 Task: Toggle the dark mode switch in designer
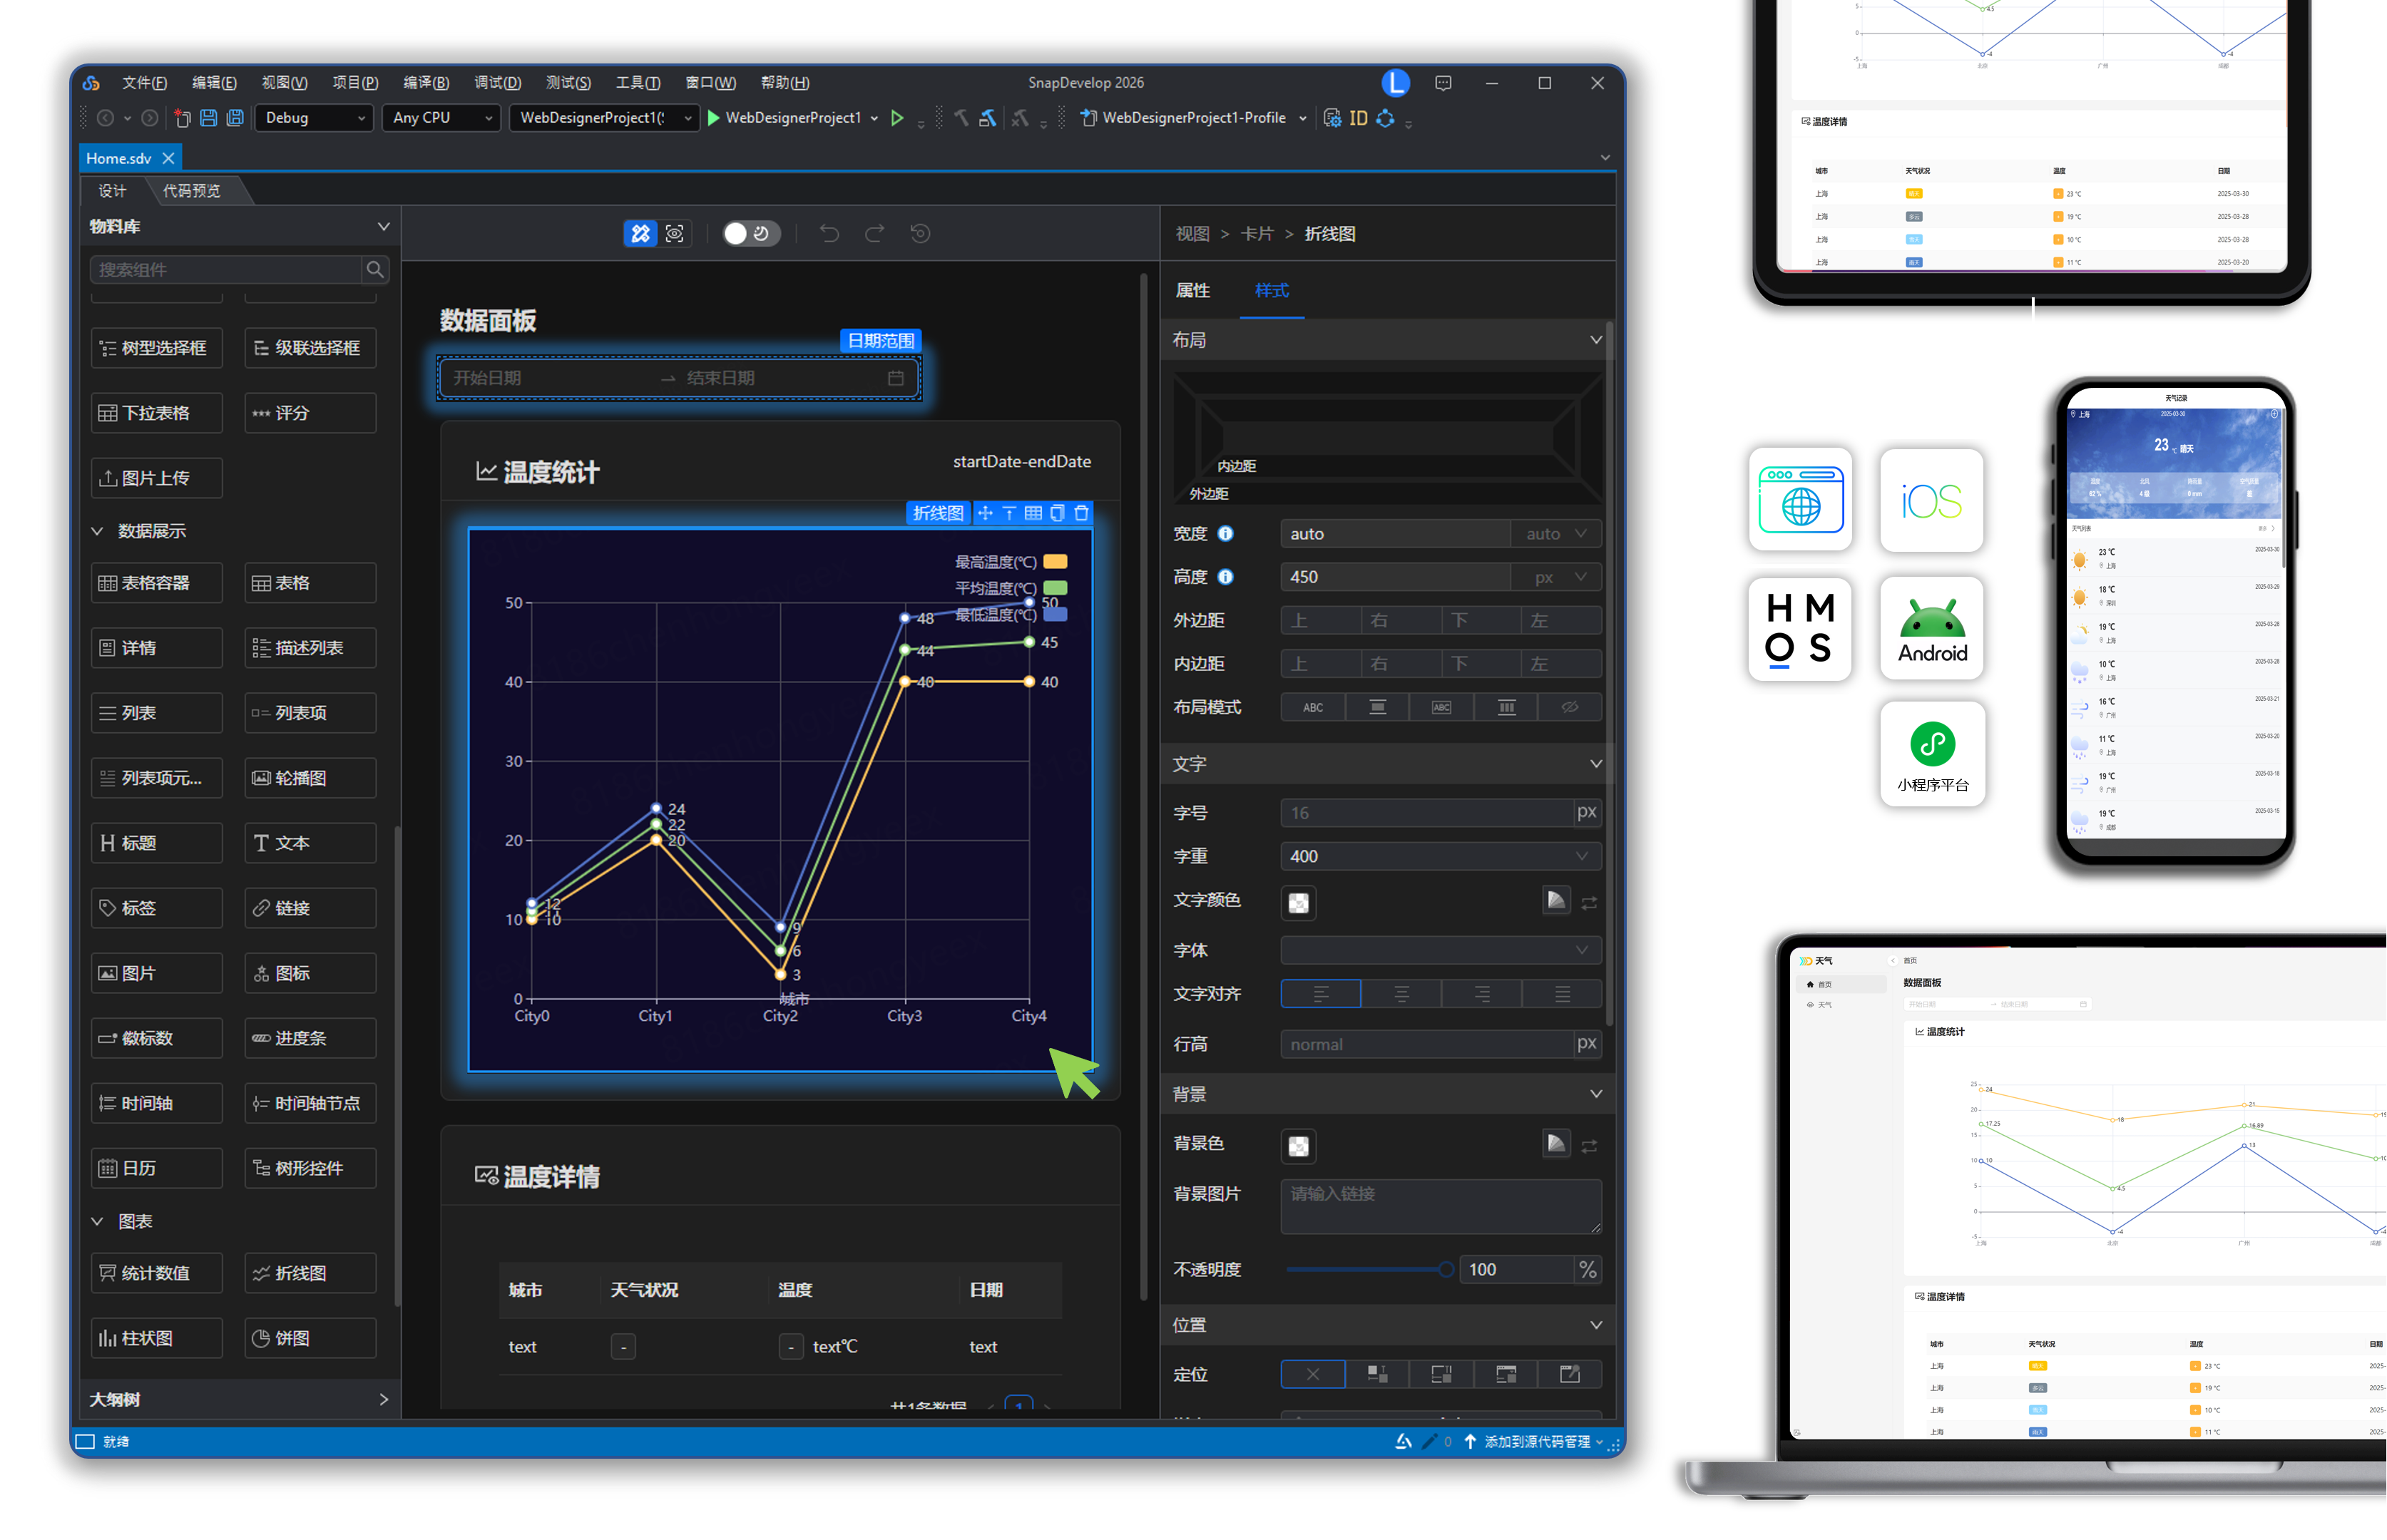[x=750, y=233]
